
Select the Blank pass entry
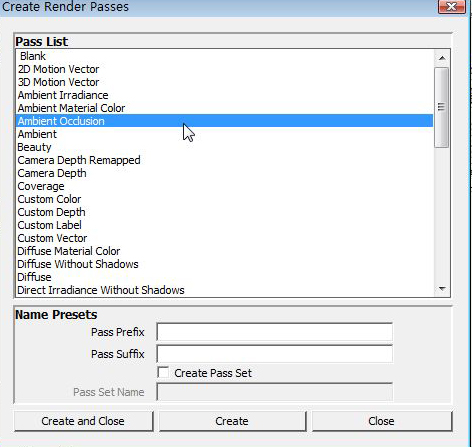[224, 56]
